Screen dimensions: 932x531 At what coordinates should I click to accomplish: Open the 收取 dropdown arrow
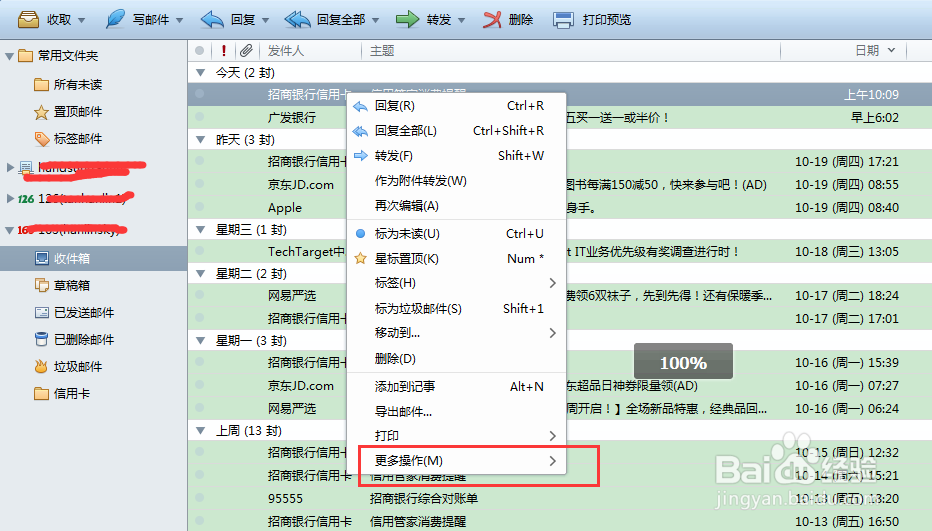click(81, 20)
